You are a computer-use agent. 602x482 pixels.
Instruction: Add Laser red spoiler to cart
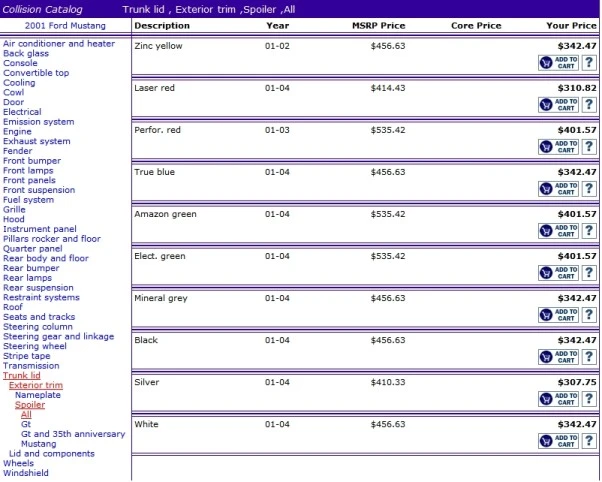pos(558,105)
